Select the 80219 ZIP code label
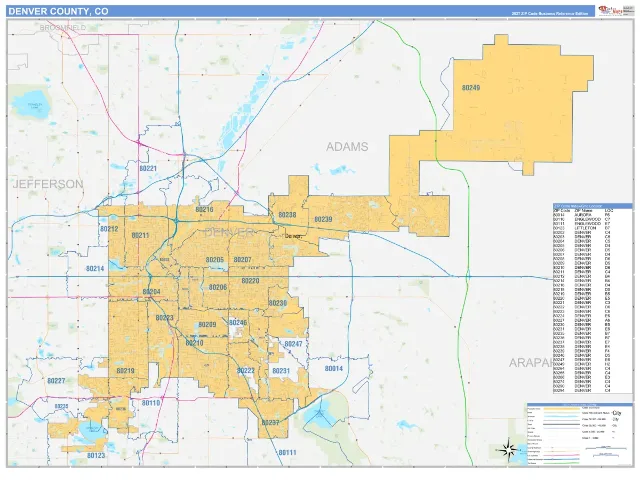Screen dimensions: 640x480 (125, 371)
